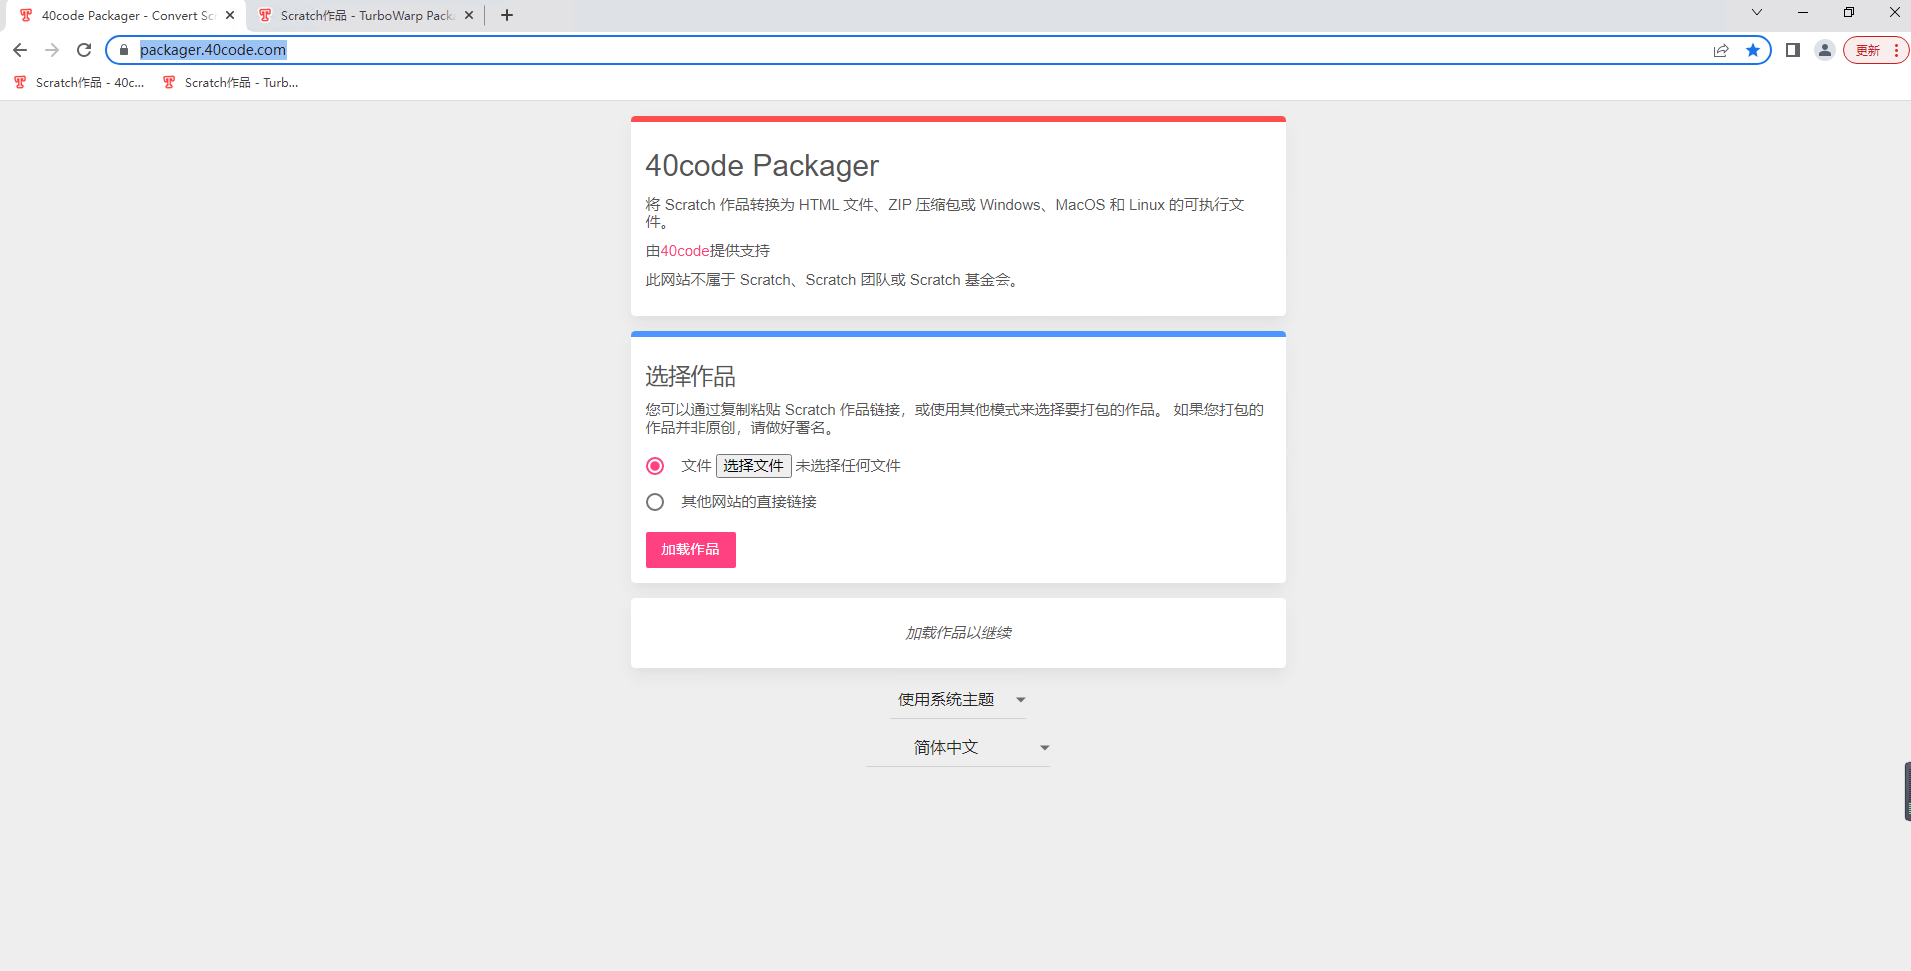Bookmark this page with the star icon
1911x971 pixels.
(x=1753, y=50)
